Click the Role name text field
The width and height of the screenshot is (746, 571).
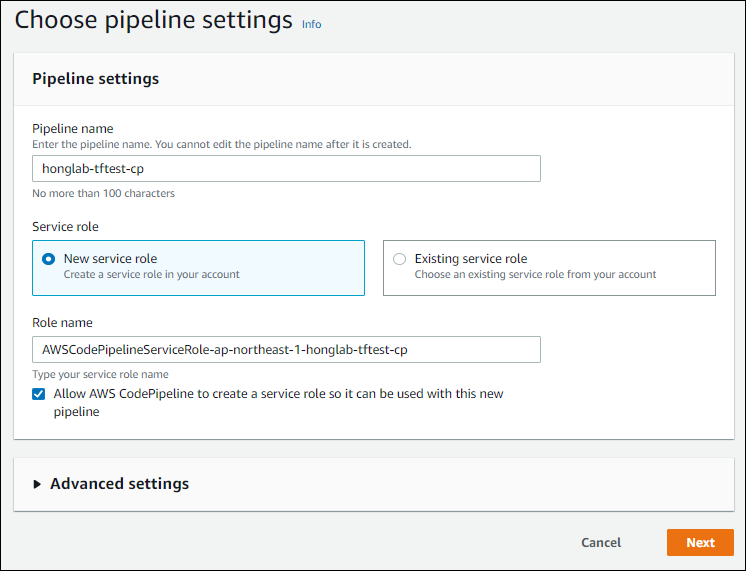286,349
